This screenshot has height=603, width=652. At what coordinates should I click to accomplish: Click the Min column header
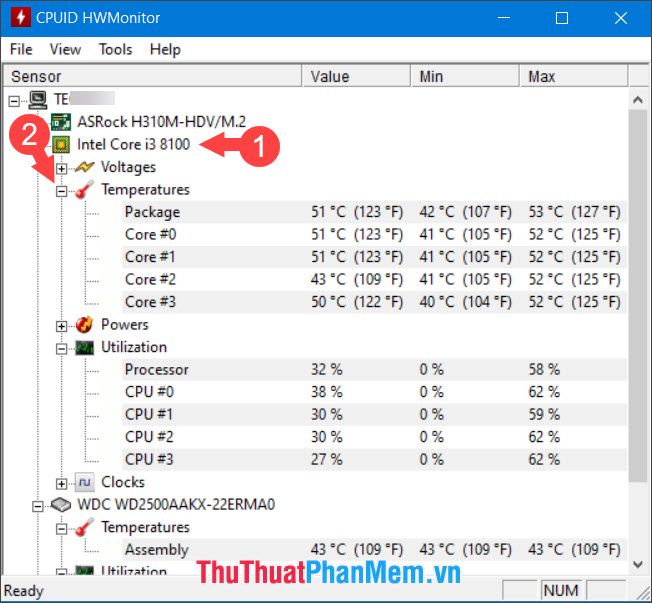click(465, 76)
